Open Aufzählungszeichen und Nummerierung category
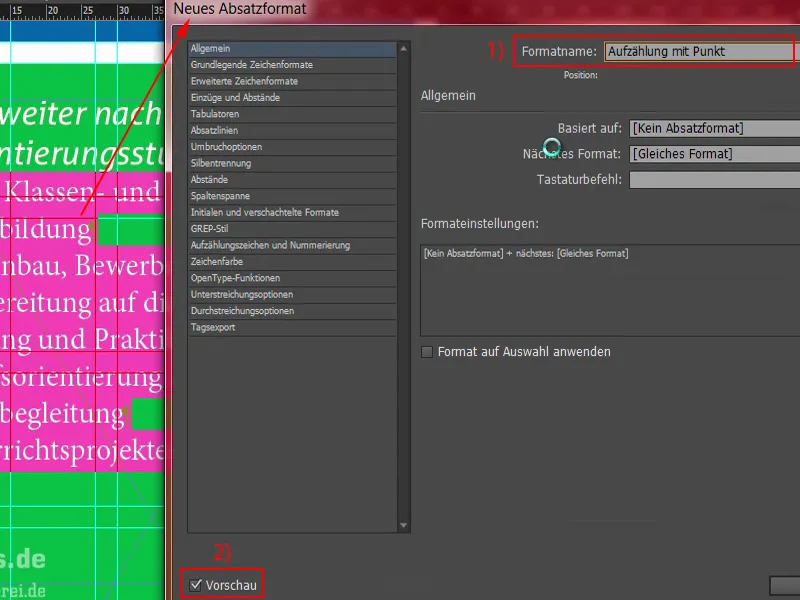This screenshot has height=600, width=800. (292, 245)
